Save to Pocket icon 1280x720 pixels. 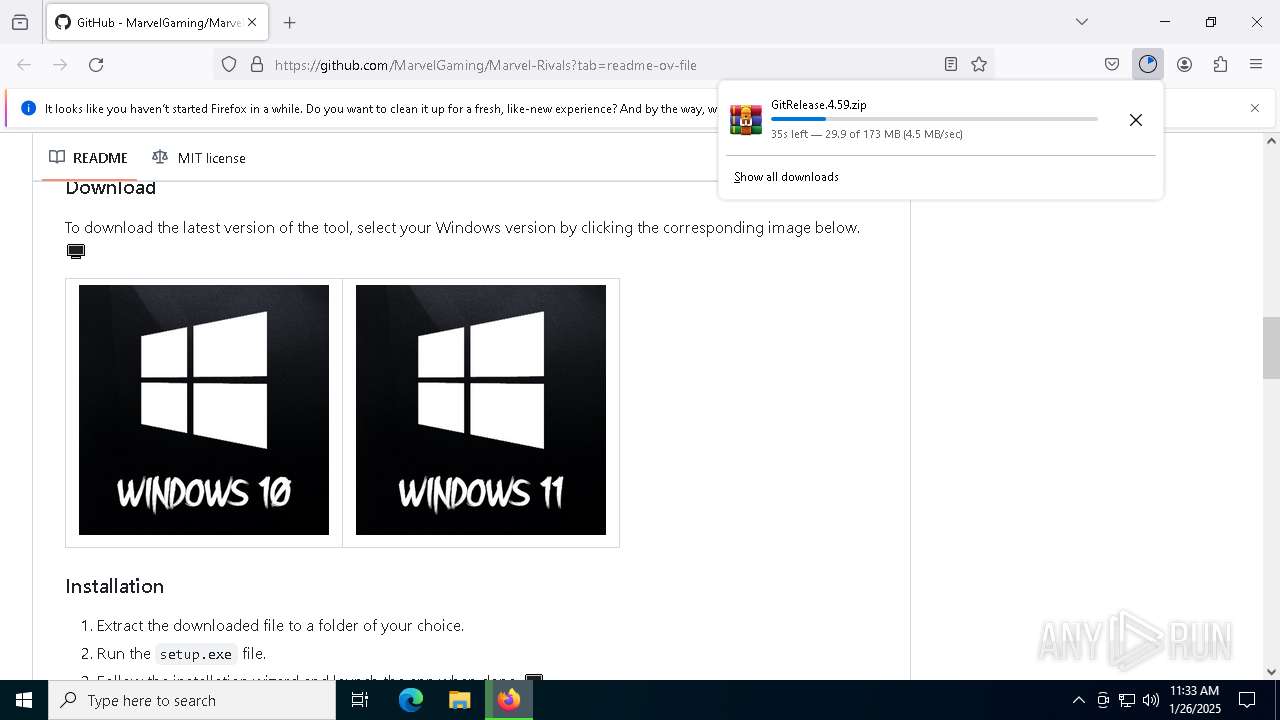point(1112,64)
